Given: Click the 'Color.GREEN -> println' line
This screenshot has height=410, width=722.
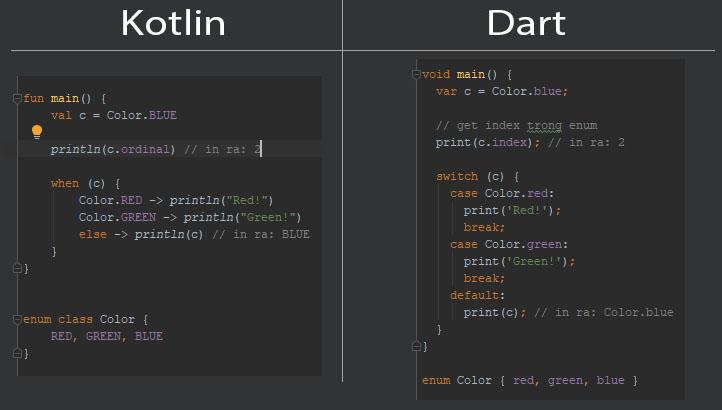Looking at the screenshot, I should [190, 217].
